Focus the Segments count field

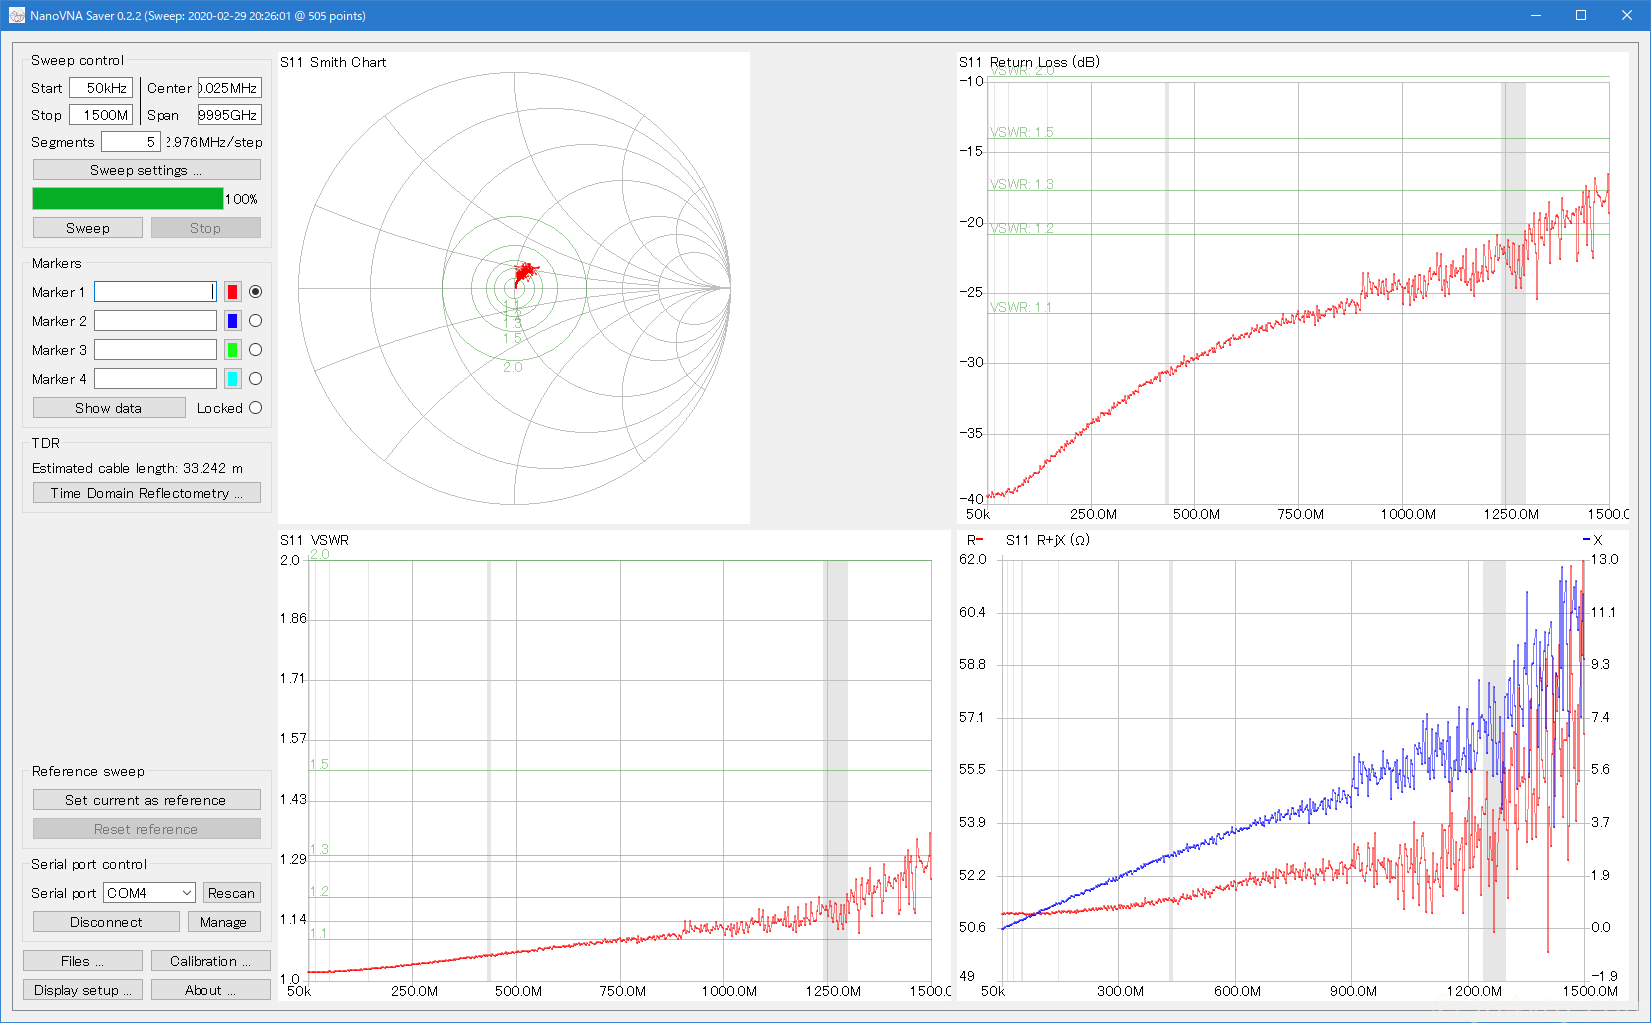point(130,142)
